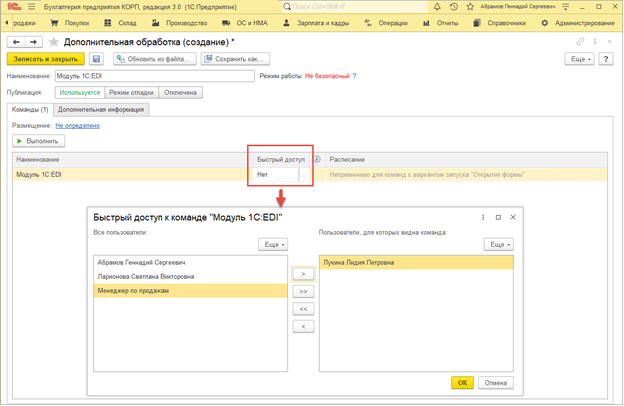The height and width of the screenshot is (406, 624).
Task: Edit the Наименование field
Action: pos(155,76)
